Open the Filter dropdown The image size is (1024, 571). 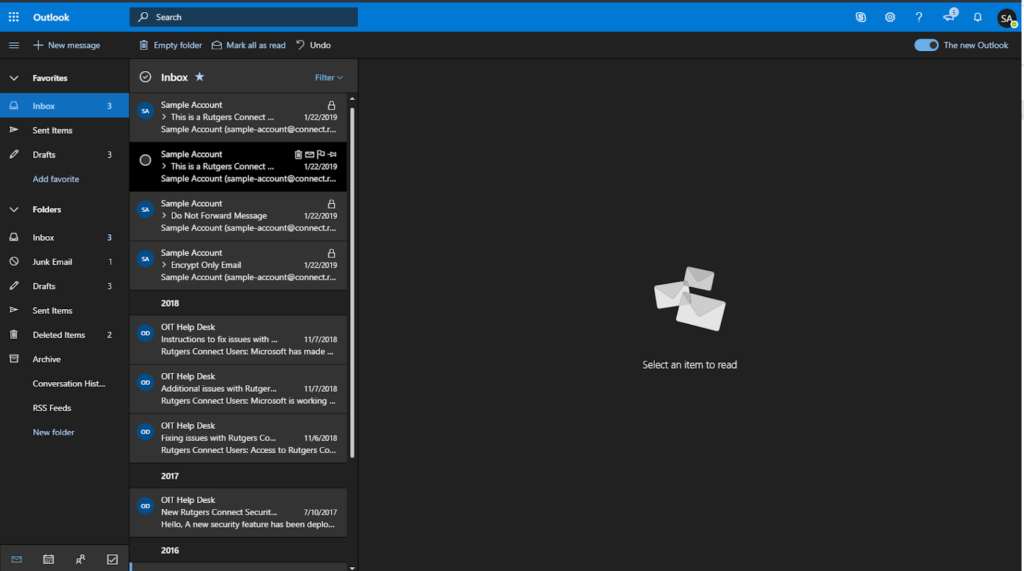(328, 77)
